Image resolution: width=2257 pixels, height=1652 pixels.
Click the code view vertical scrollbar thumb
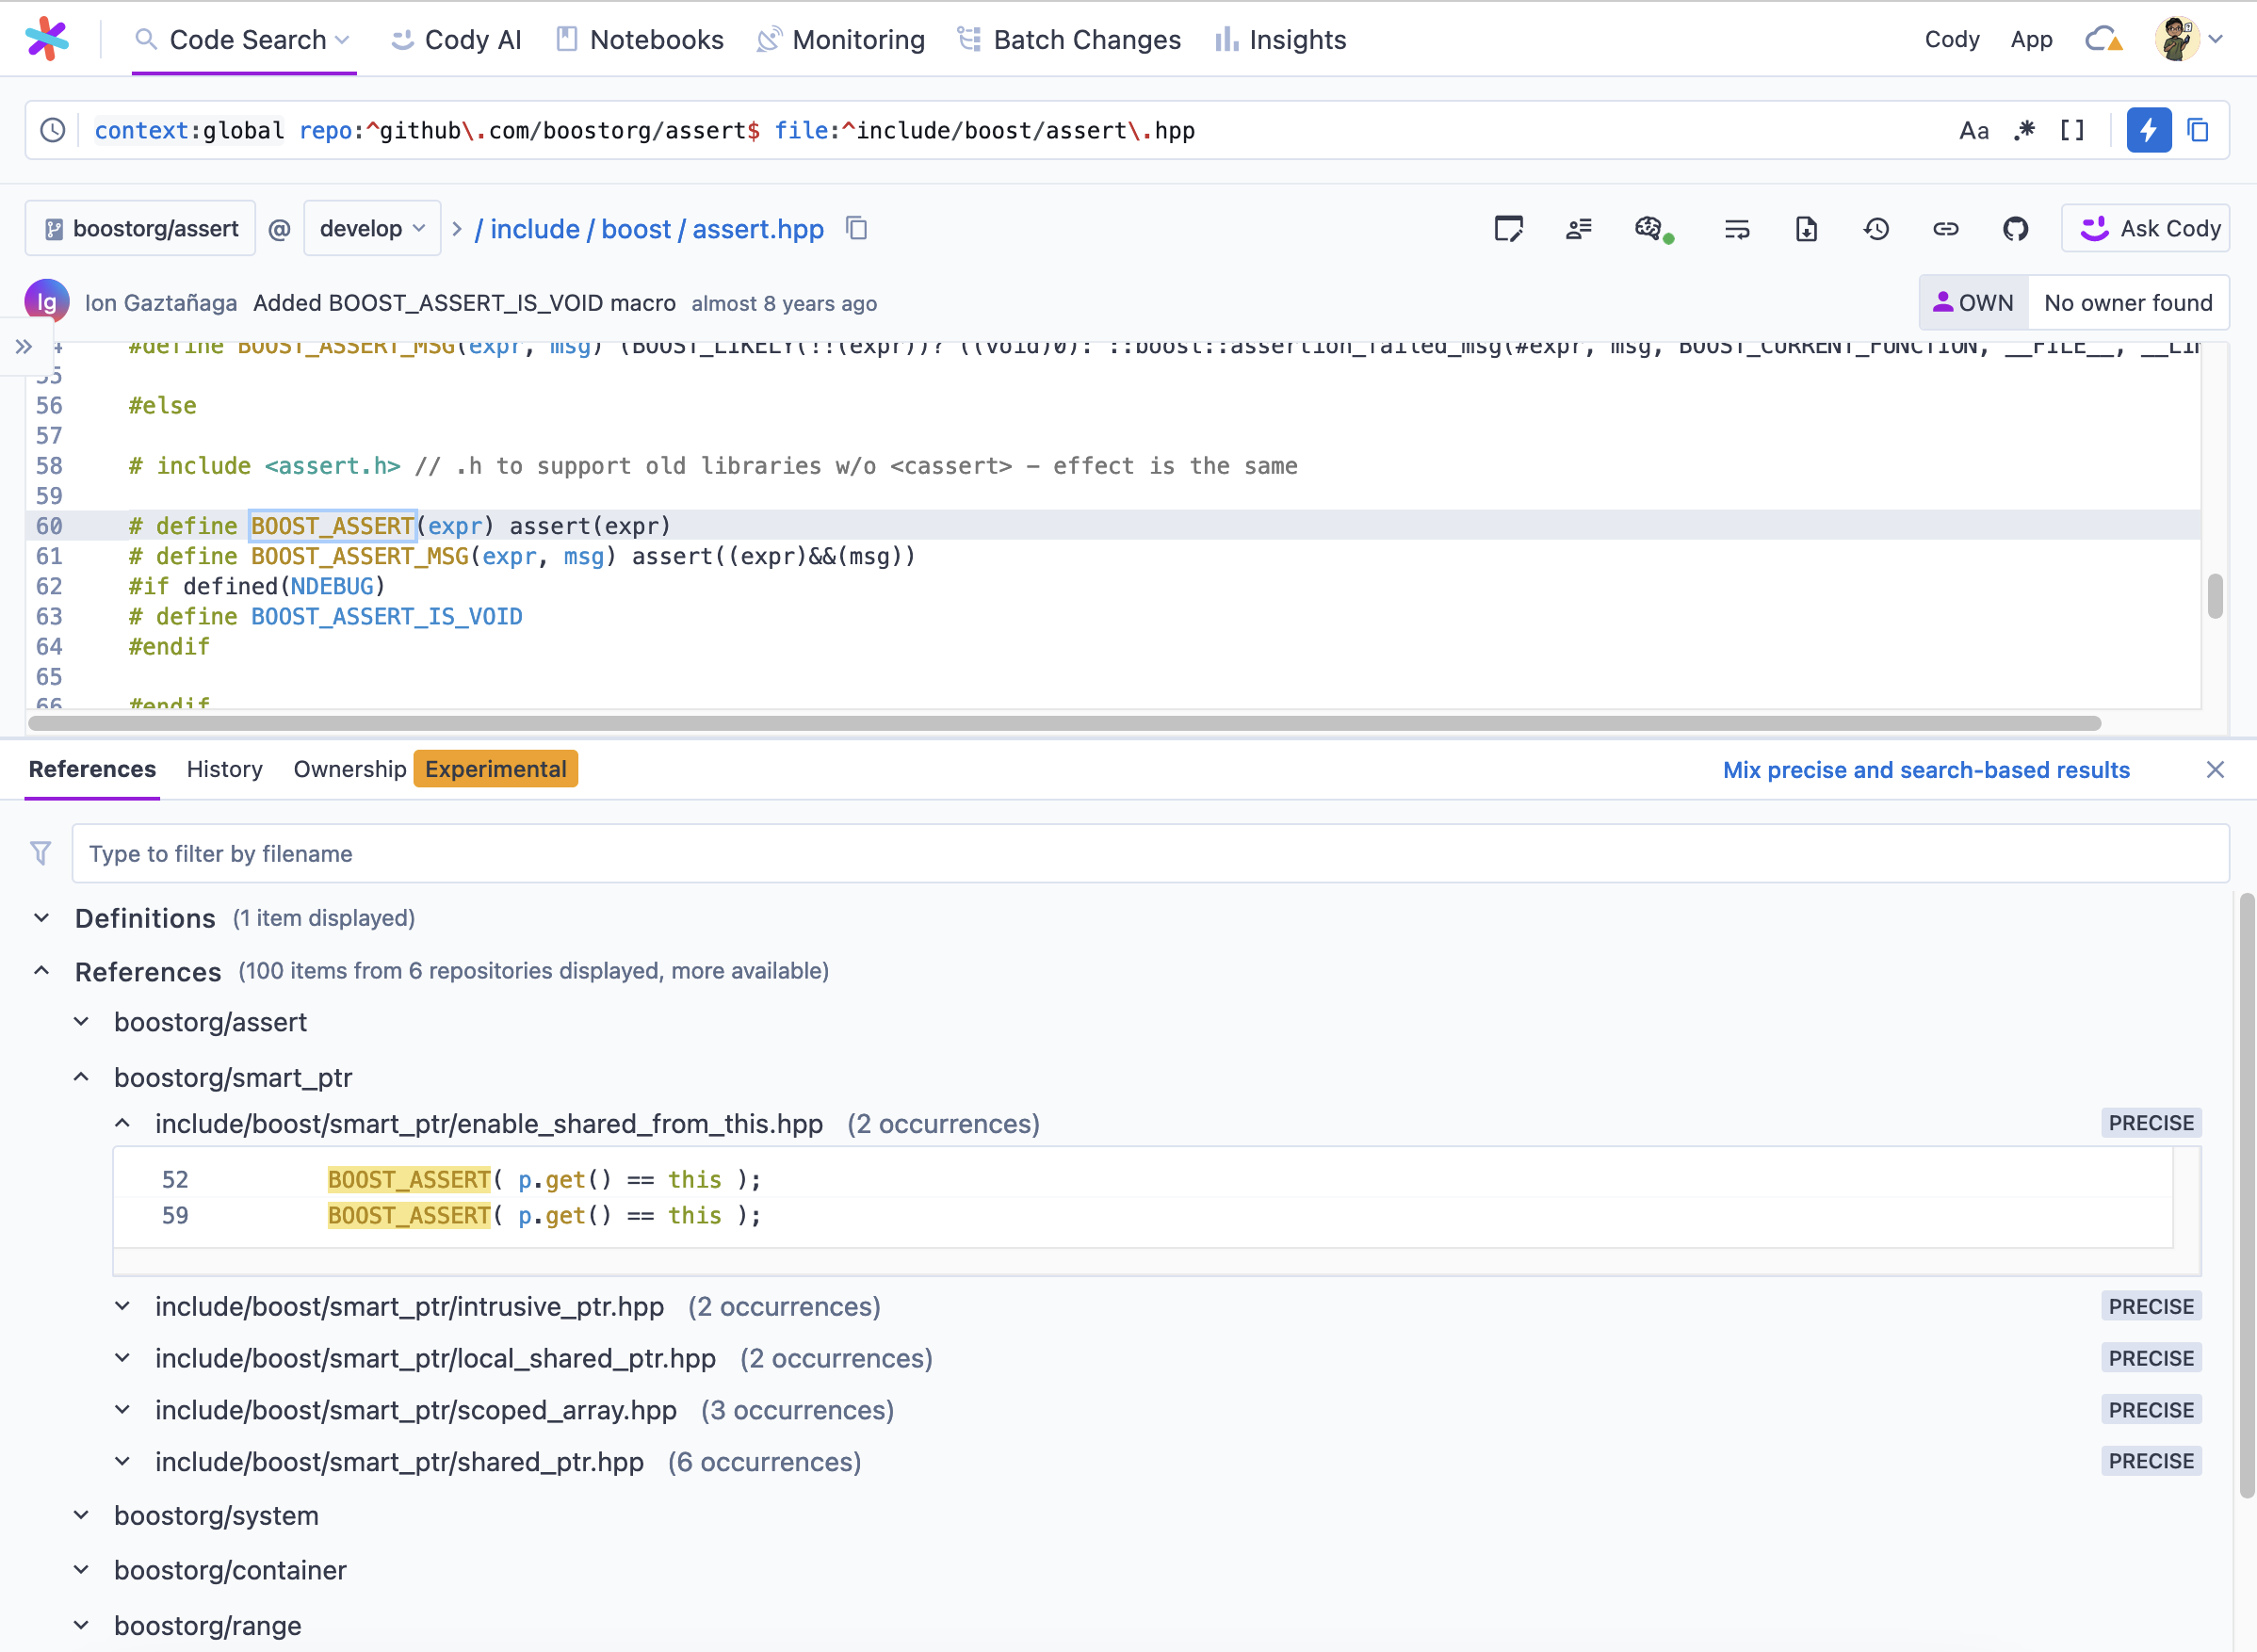[x=2215, y=596]
